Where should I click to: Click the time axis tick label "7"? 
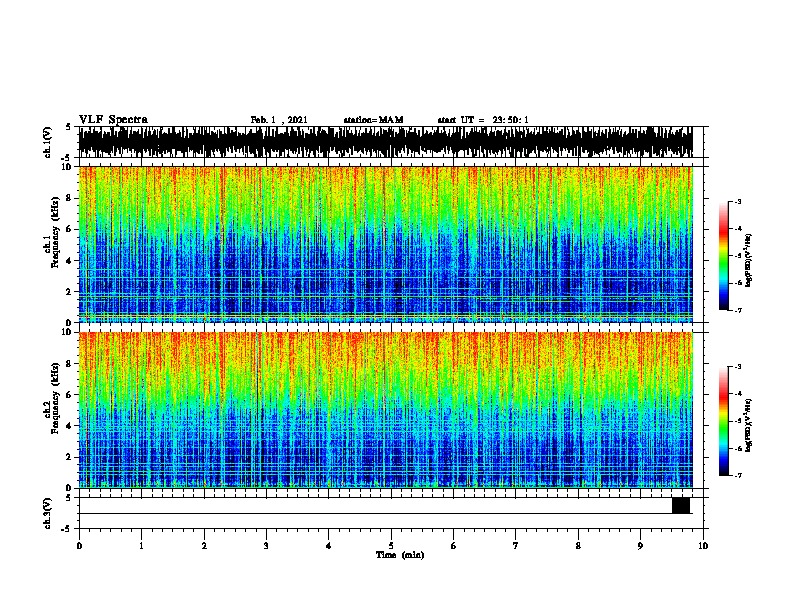tap(516, 546)
